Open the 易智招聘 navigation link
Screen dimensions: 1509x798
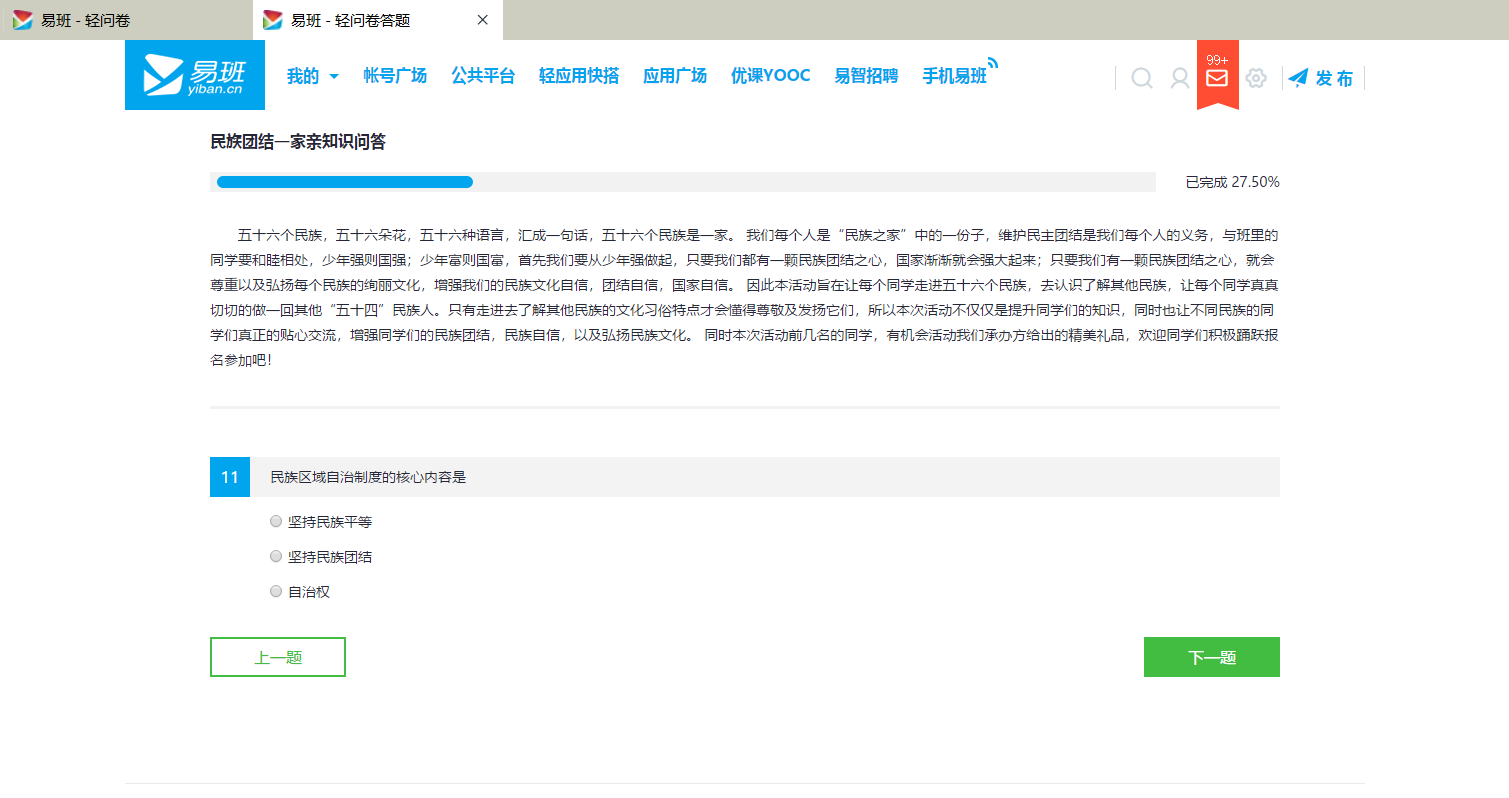click(866, 76)
